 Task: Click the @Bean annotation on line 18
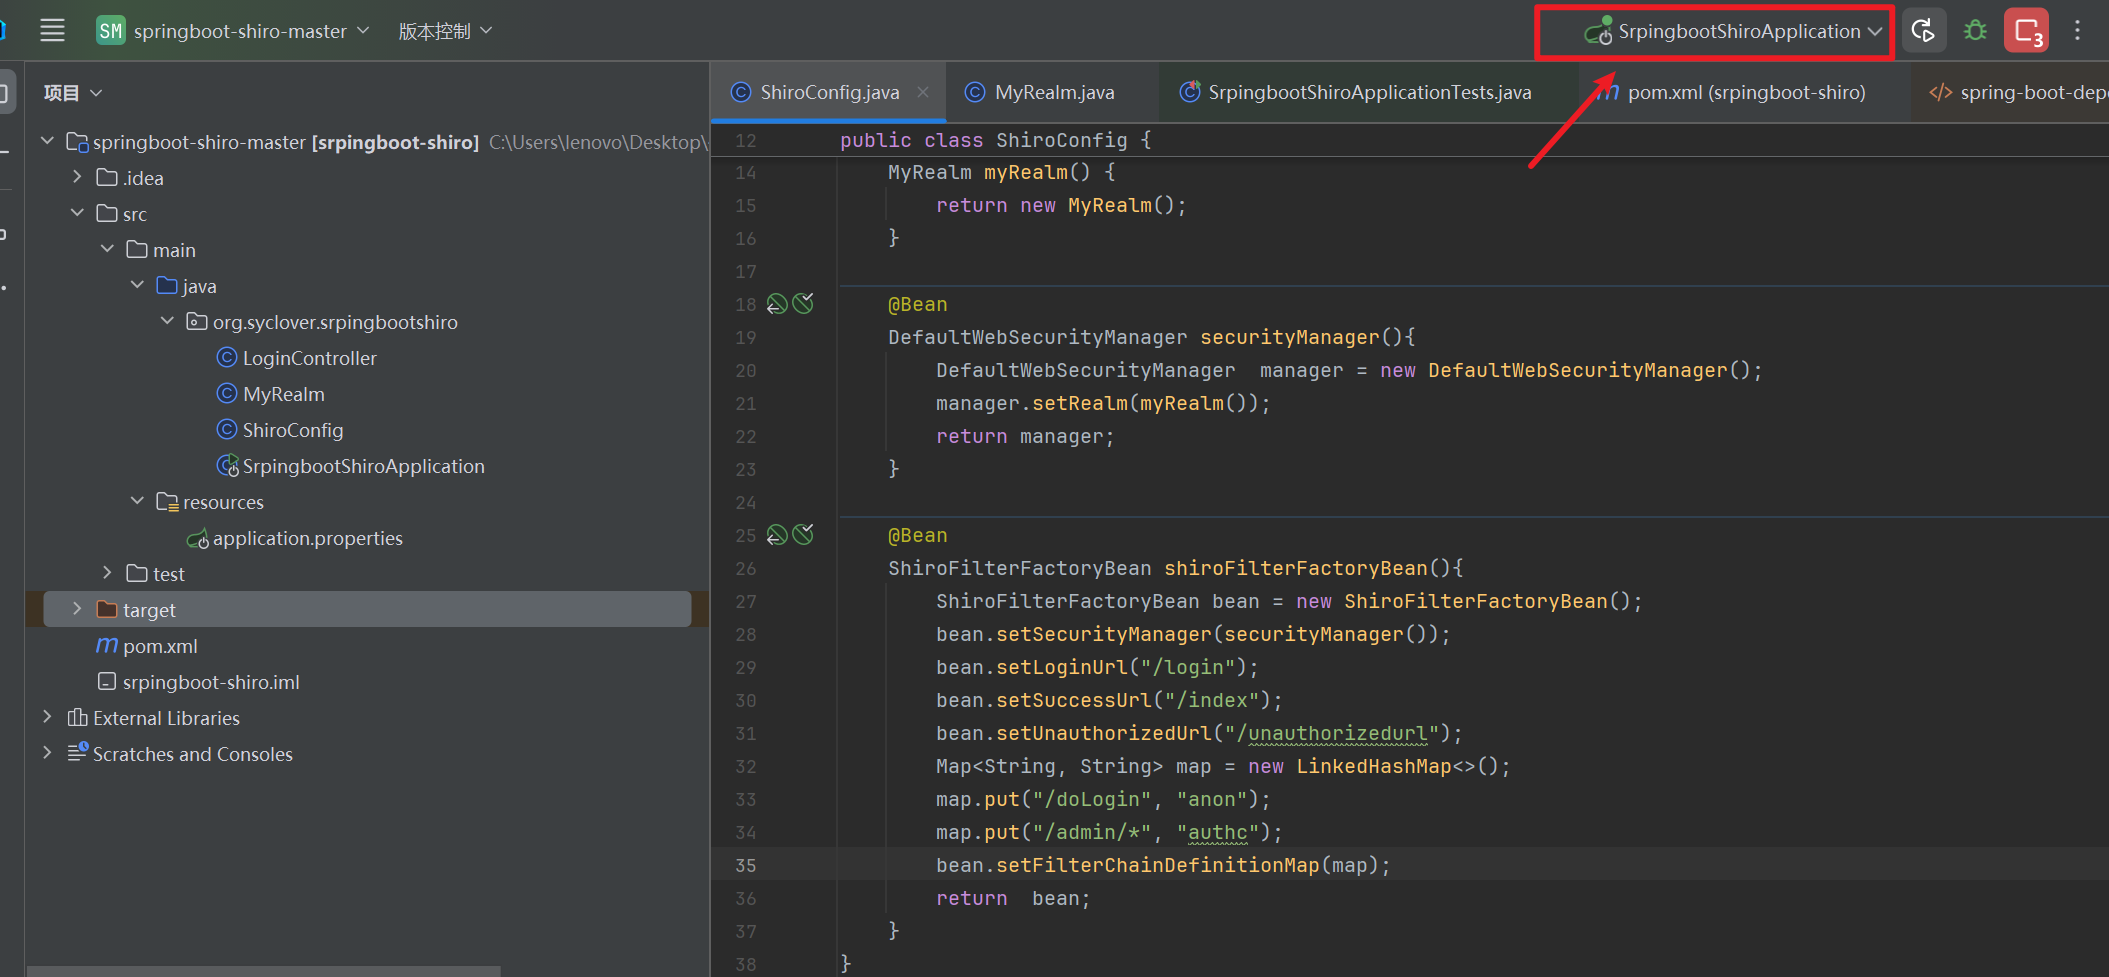[x=918, y=304]
